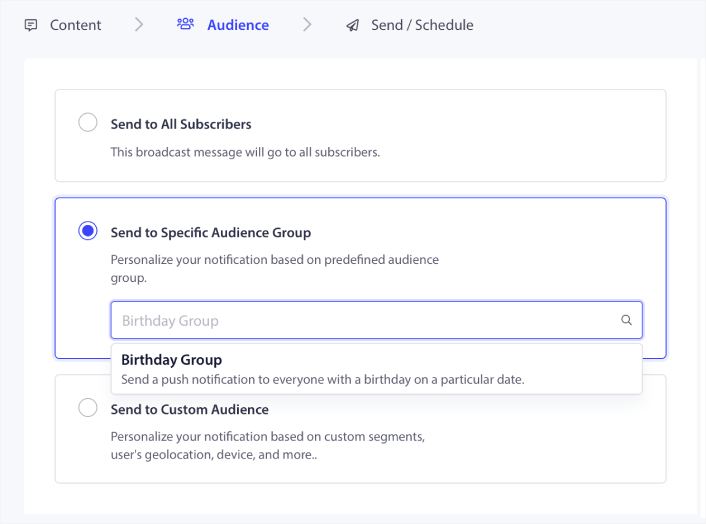Click the magnifier icon in the group search field
Image resolution: width=706 pixels, height=524 pixels.
tap(626, 321)
